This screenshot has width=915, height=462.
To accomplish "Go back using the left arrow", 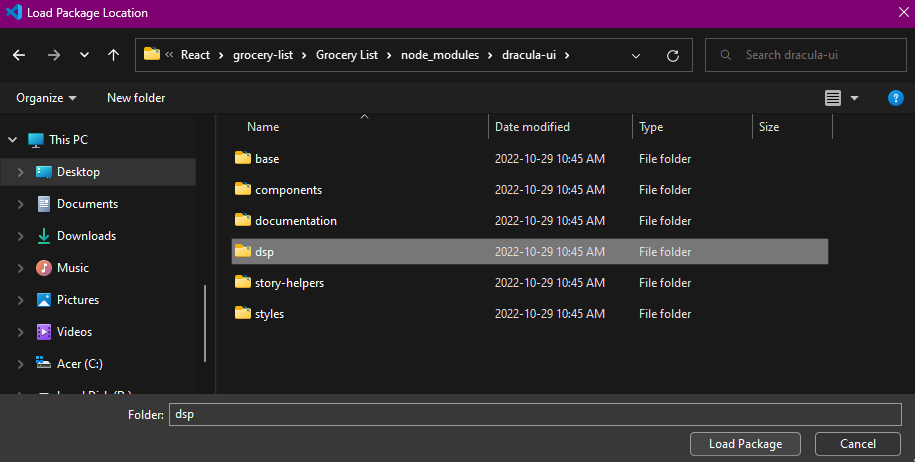I will pos(19,55).
